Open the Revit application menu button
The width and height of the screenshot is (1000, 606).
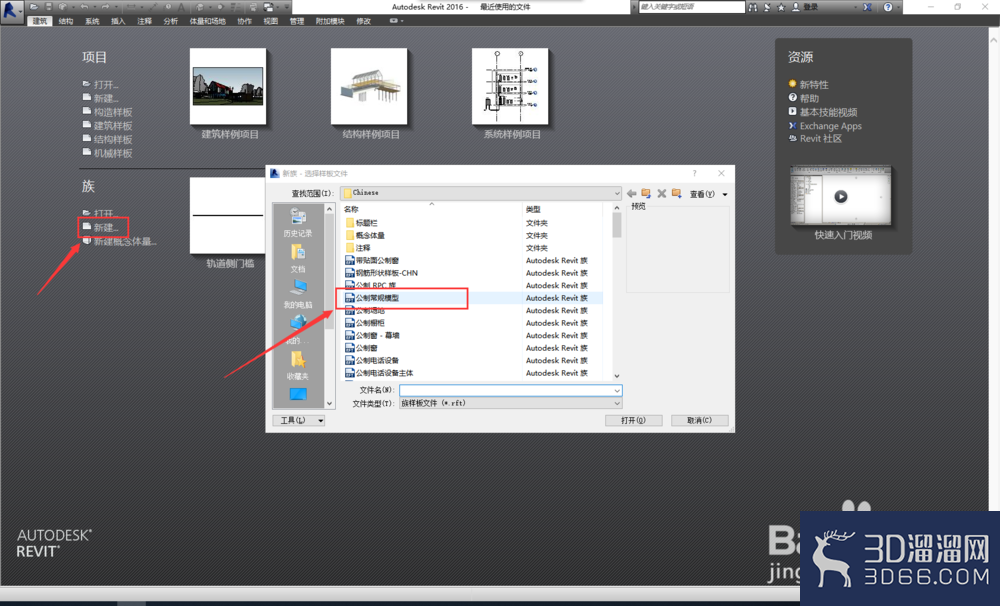tap(12, 11)
